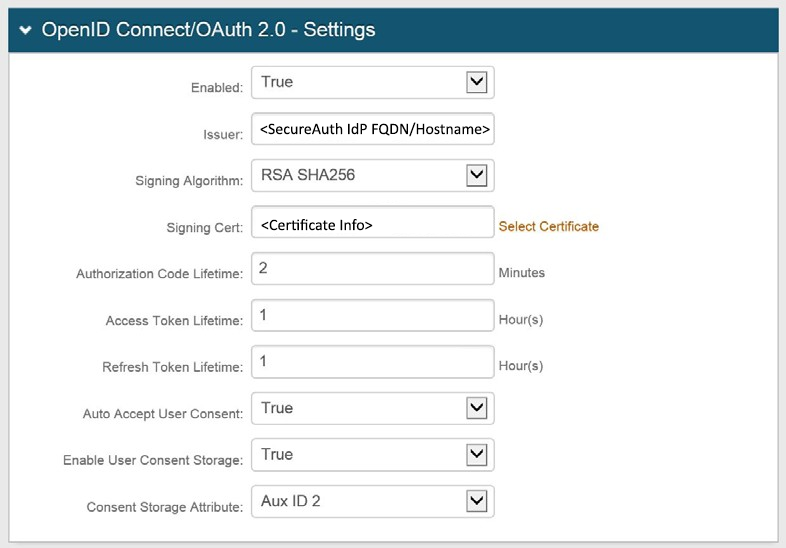Click the Signing Algorithm dropdown arrow icon
The width and height of the screenshot is (786, 548).
point(477,176)
